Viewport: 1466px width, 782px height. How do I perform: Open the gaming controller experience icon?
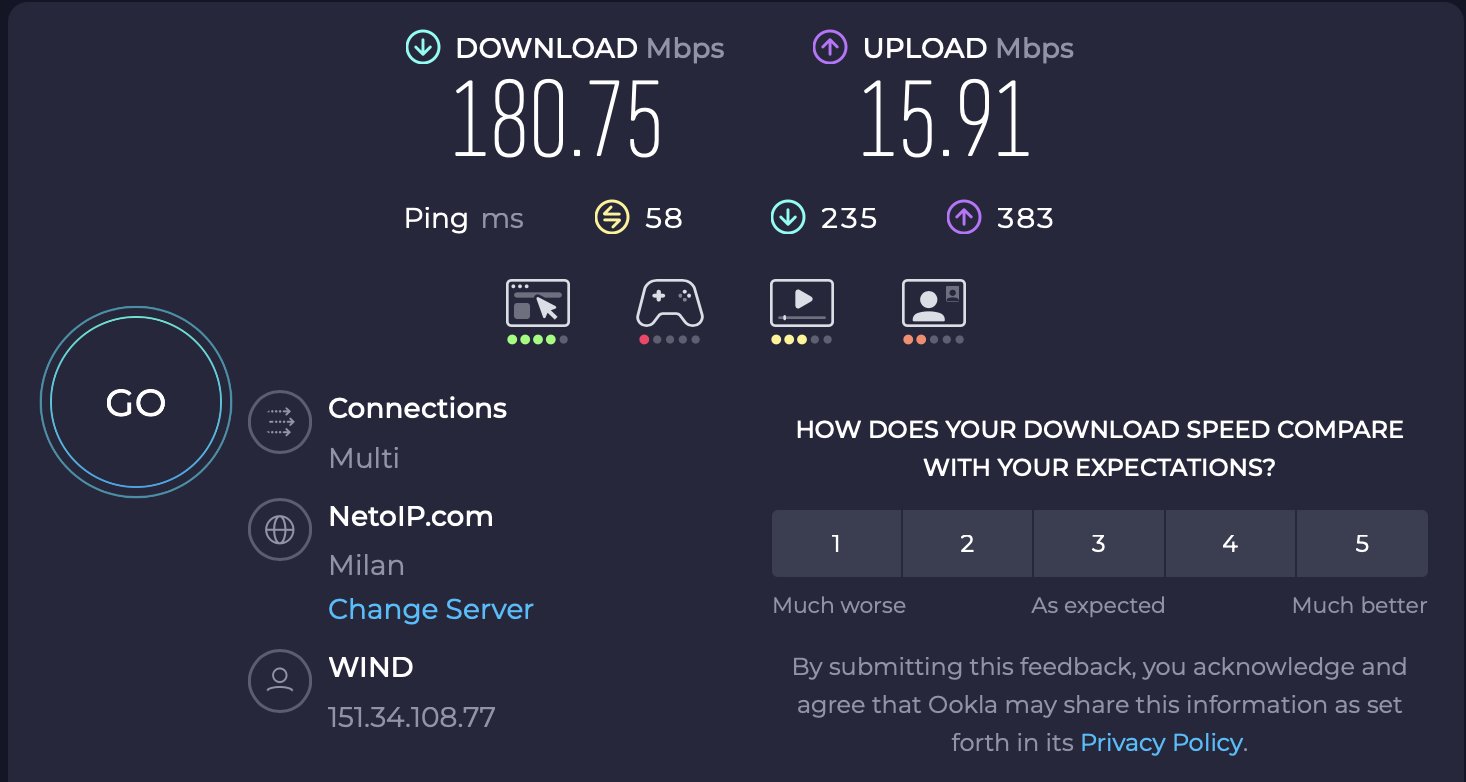pos(670,303)
